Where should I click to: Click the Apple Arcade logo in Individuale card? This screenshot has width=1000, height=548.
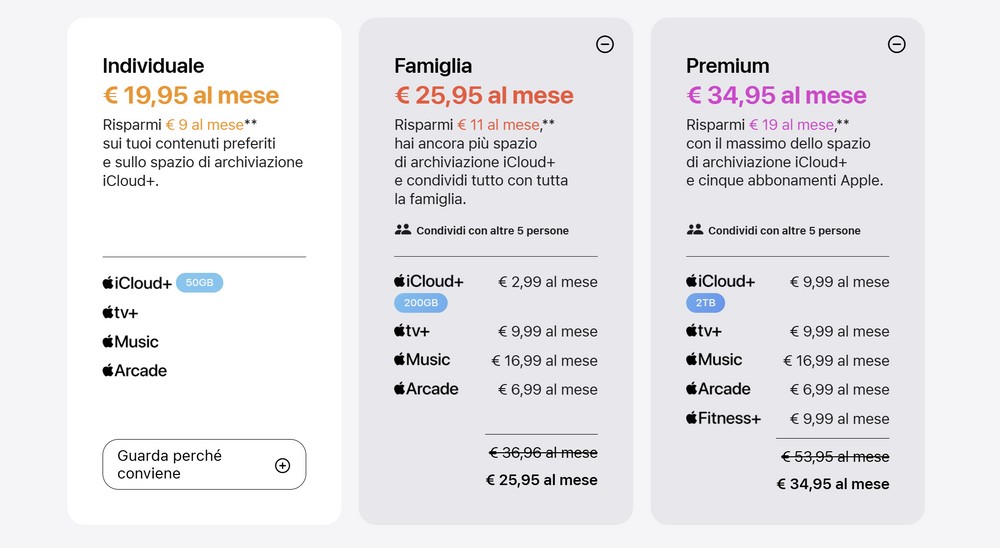[134, 371]
